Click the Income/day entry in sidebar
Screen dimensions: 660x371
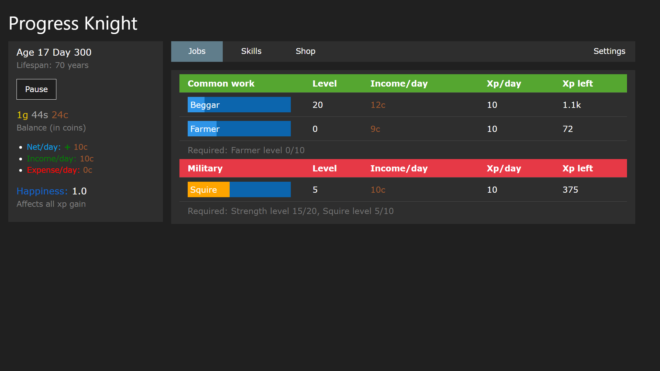pyautogui.click(x=60, y=159)
